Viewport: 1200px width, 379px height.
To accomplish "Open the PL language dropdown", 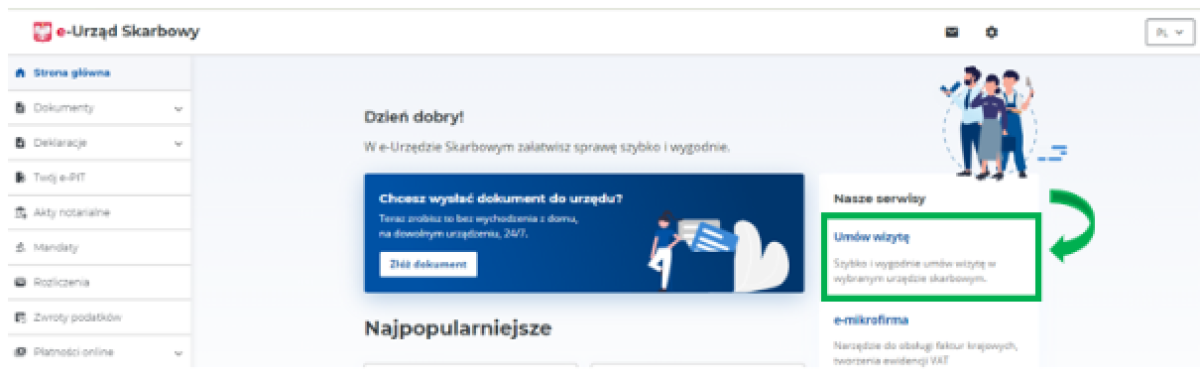I will (x=1169, y=32).
